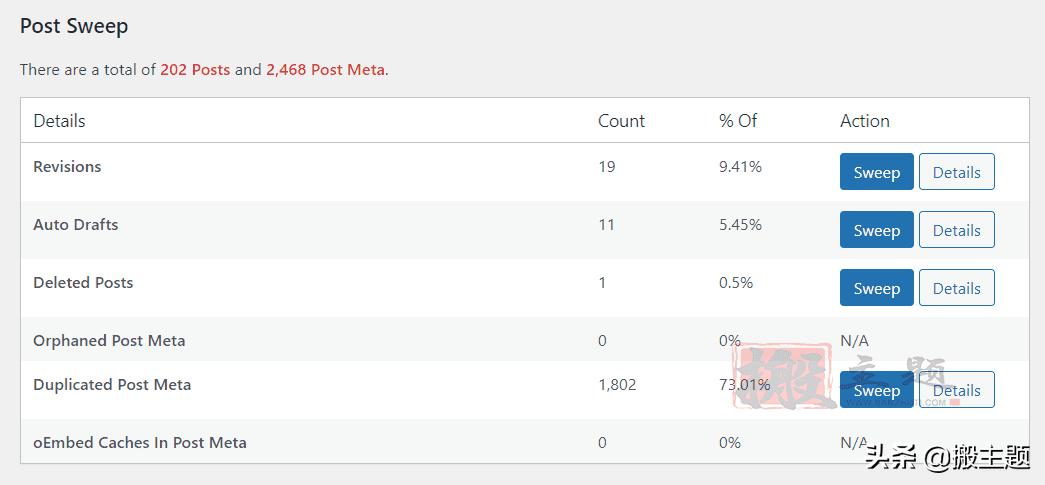The height and width of the screenshot is (485, 1045).
Task: Select the Count column header
Action: pos(621,121)
